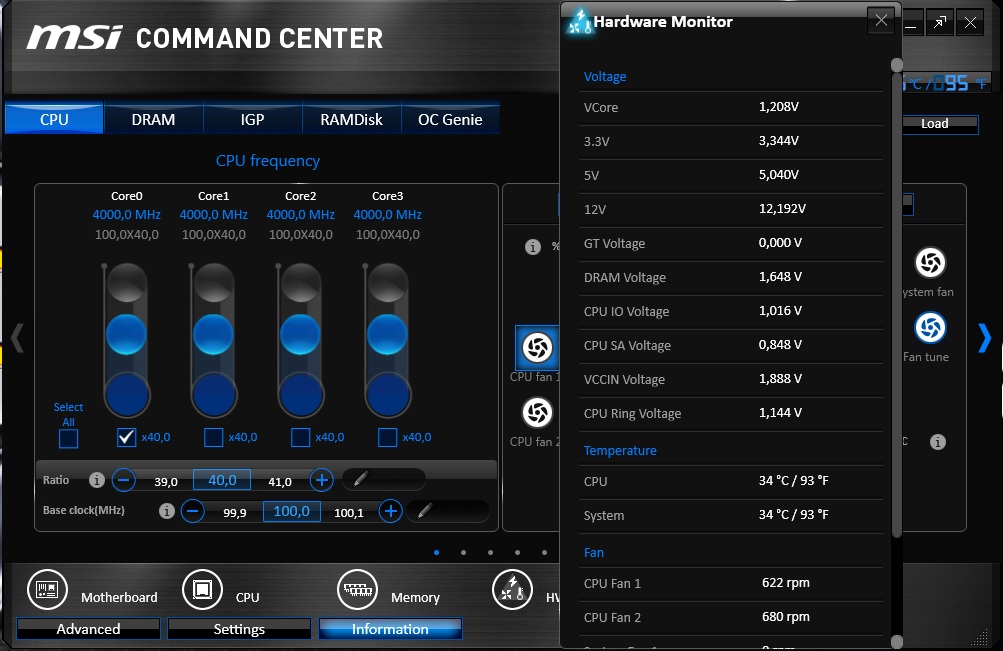Jump to the fifth page dot
The image size is (1003, 651).
tap(544, 553)
